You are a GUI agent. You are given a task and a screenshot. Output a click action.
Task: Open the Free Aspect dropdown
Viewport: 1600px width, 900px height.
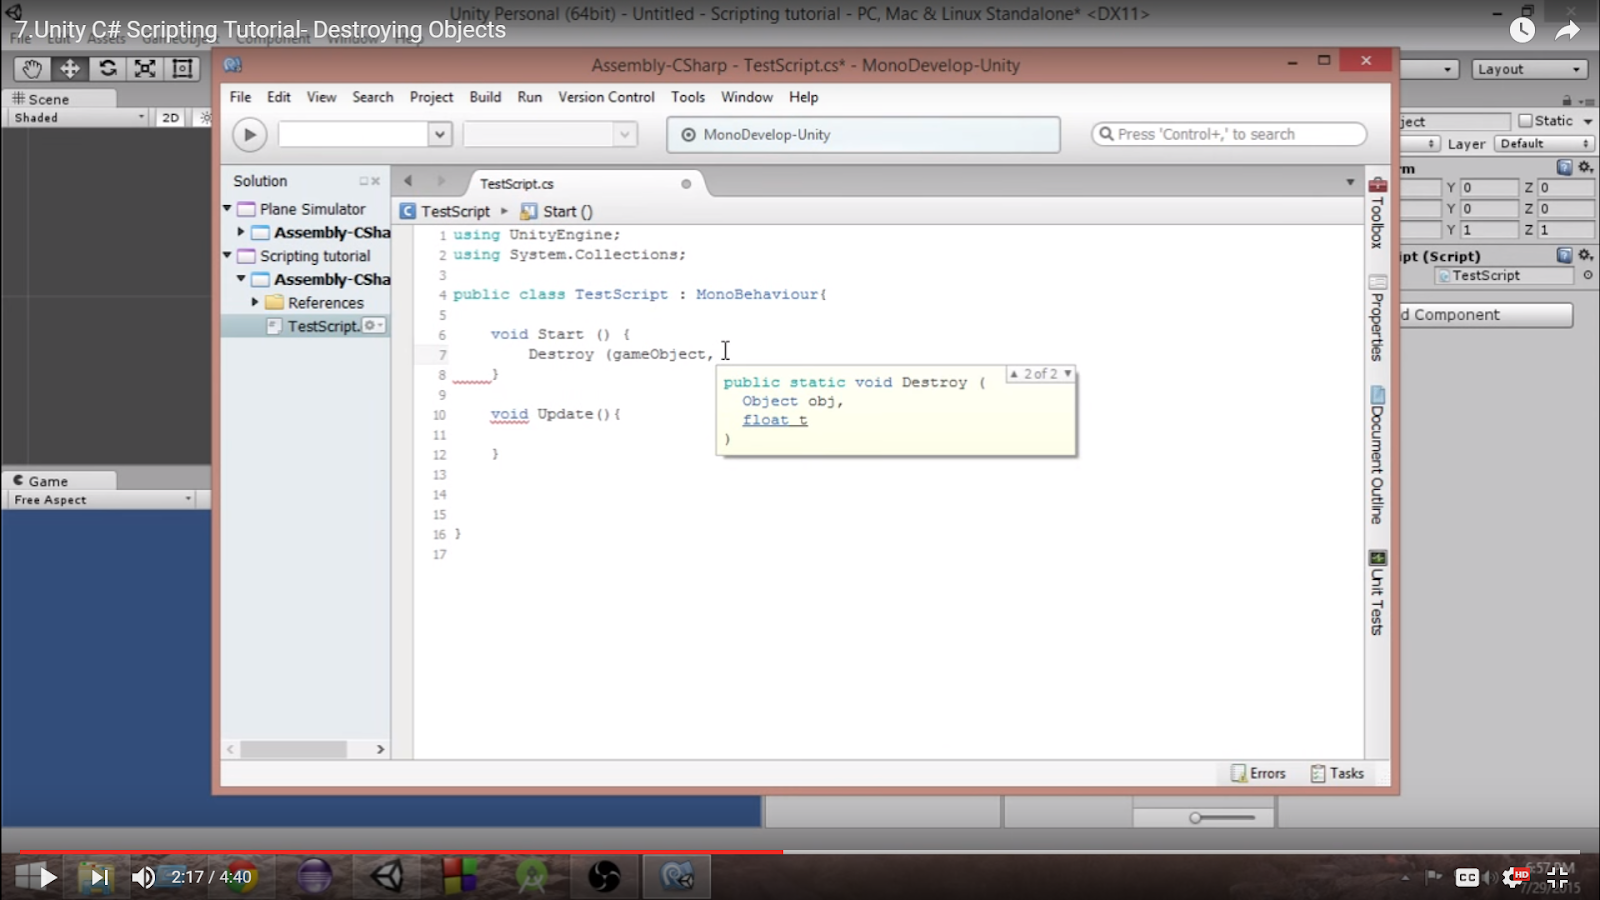(x=102, y=499)
